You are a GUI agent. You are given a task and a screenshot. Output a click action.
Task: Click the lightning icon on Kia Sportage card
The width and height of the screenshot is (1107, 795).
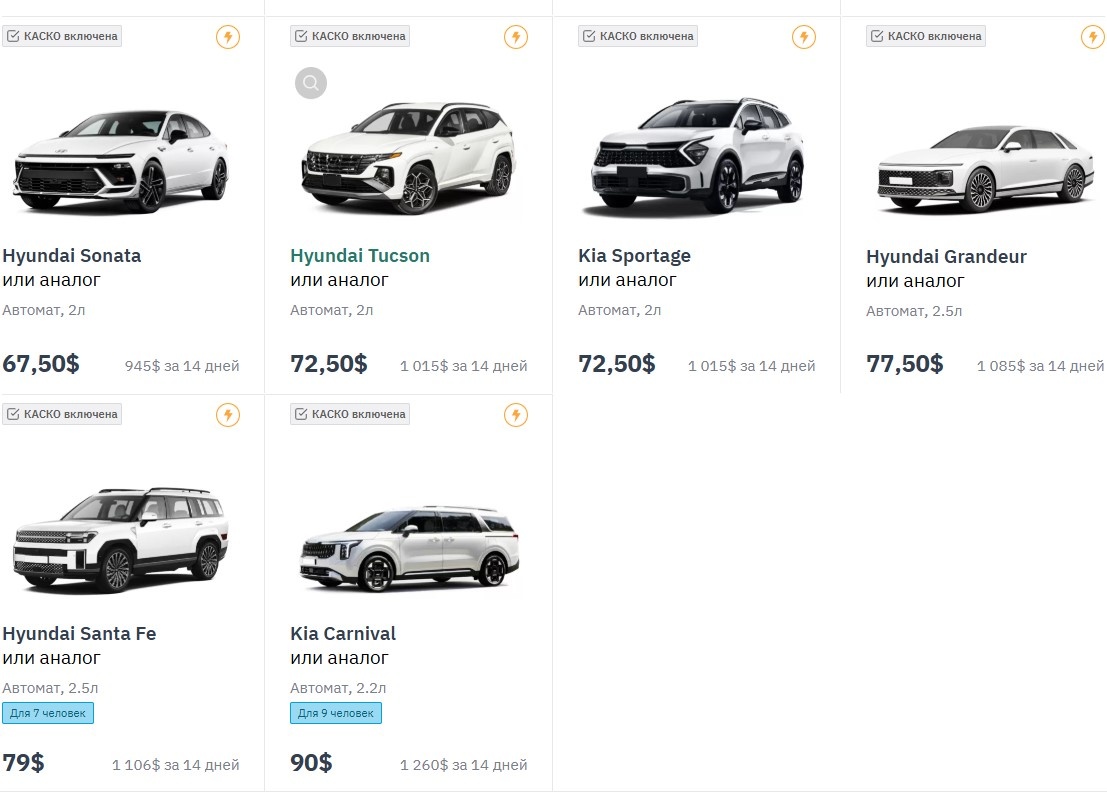(x=804, y=36)
